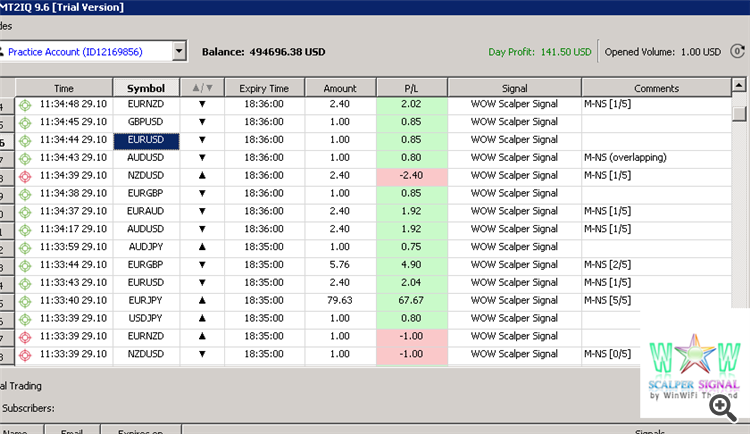This screenshot has width=750, height=434.
Task: Sort trades by the Symbol column header
Action: 146,88
